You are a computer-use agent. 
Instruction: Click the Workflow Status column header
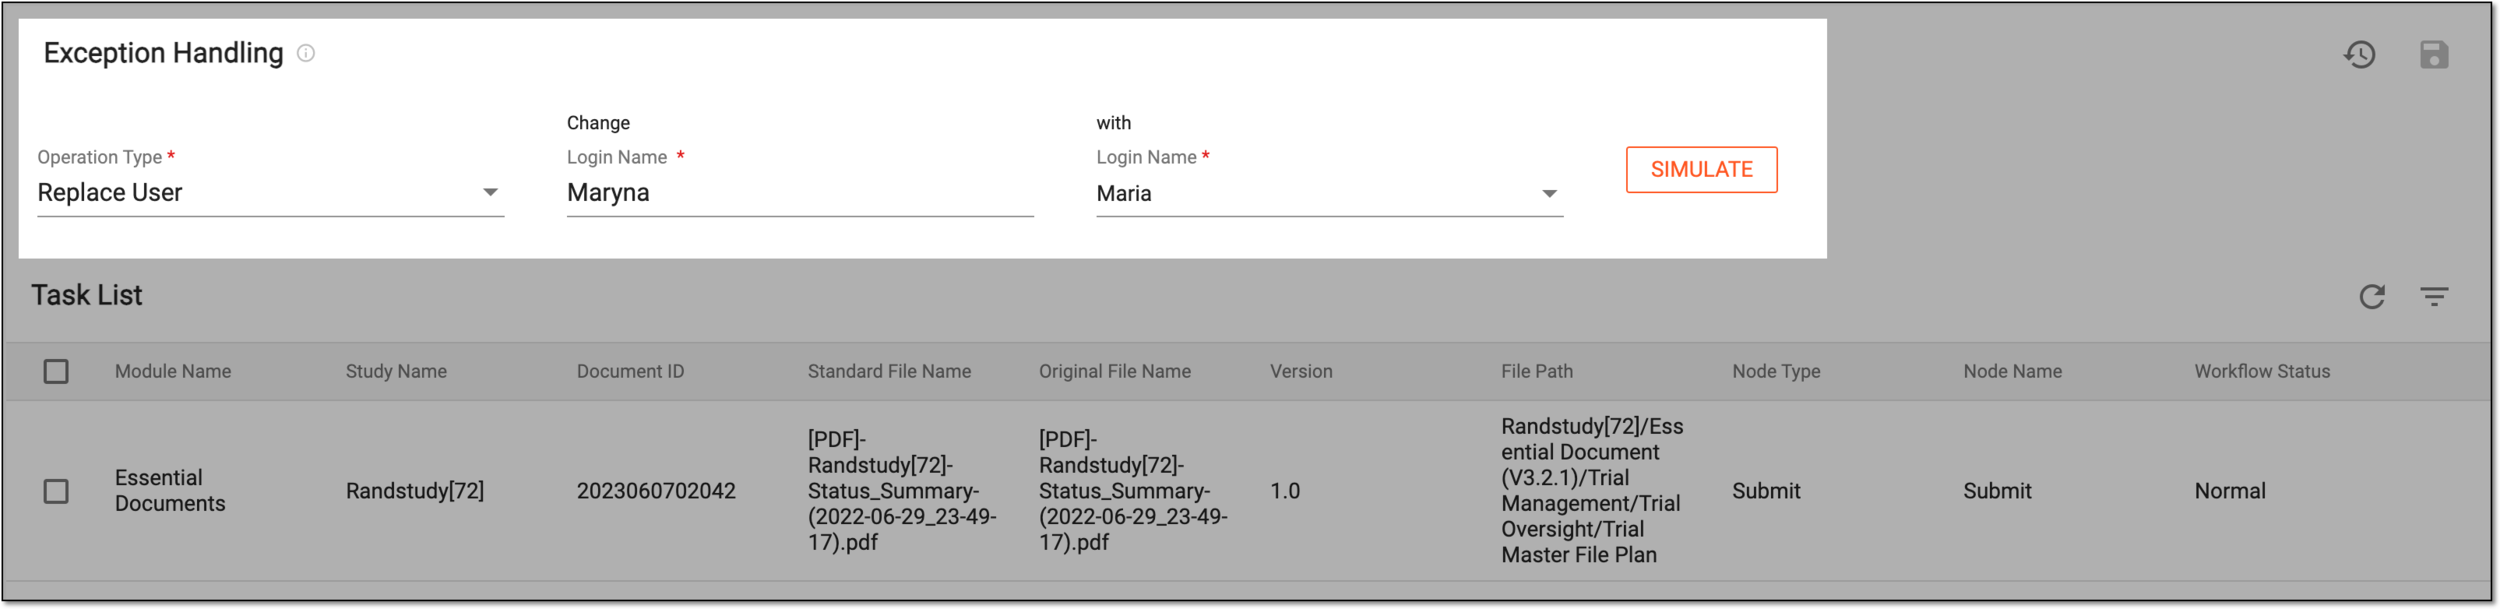(2262, 371)
